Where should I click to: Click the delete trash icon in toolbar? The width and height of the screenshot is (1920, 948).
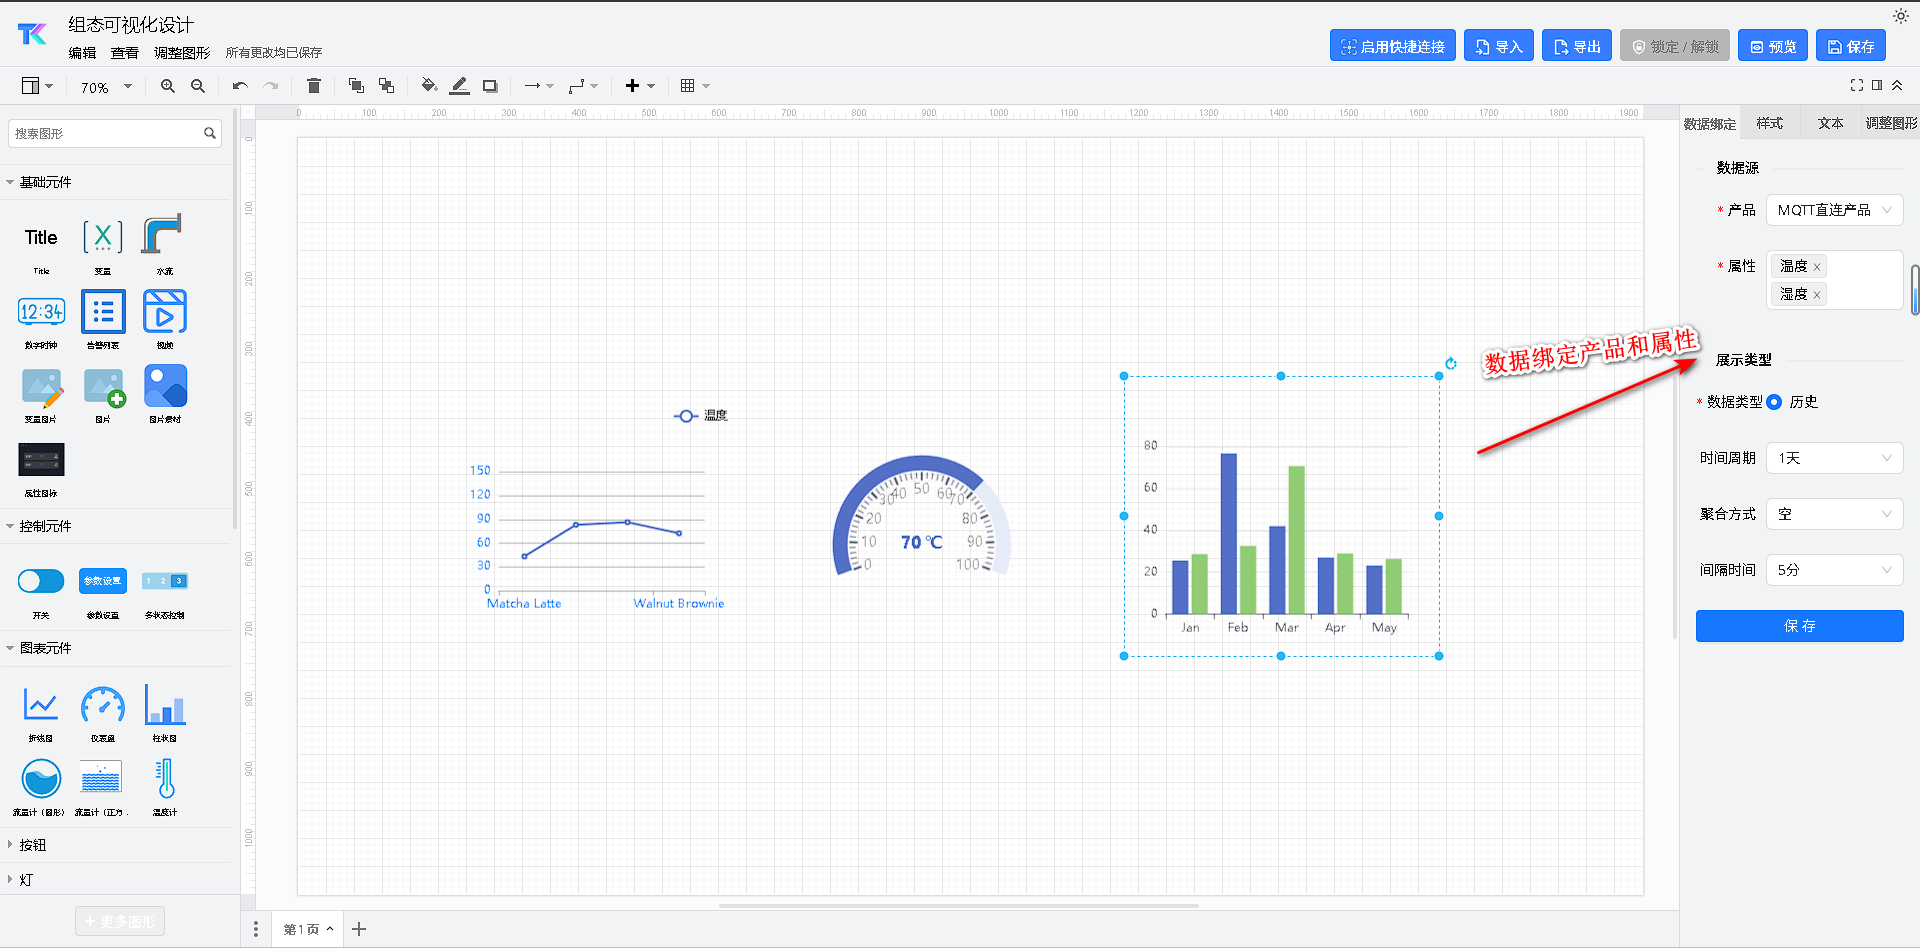[314, 86]
